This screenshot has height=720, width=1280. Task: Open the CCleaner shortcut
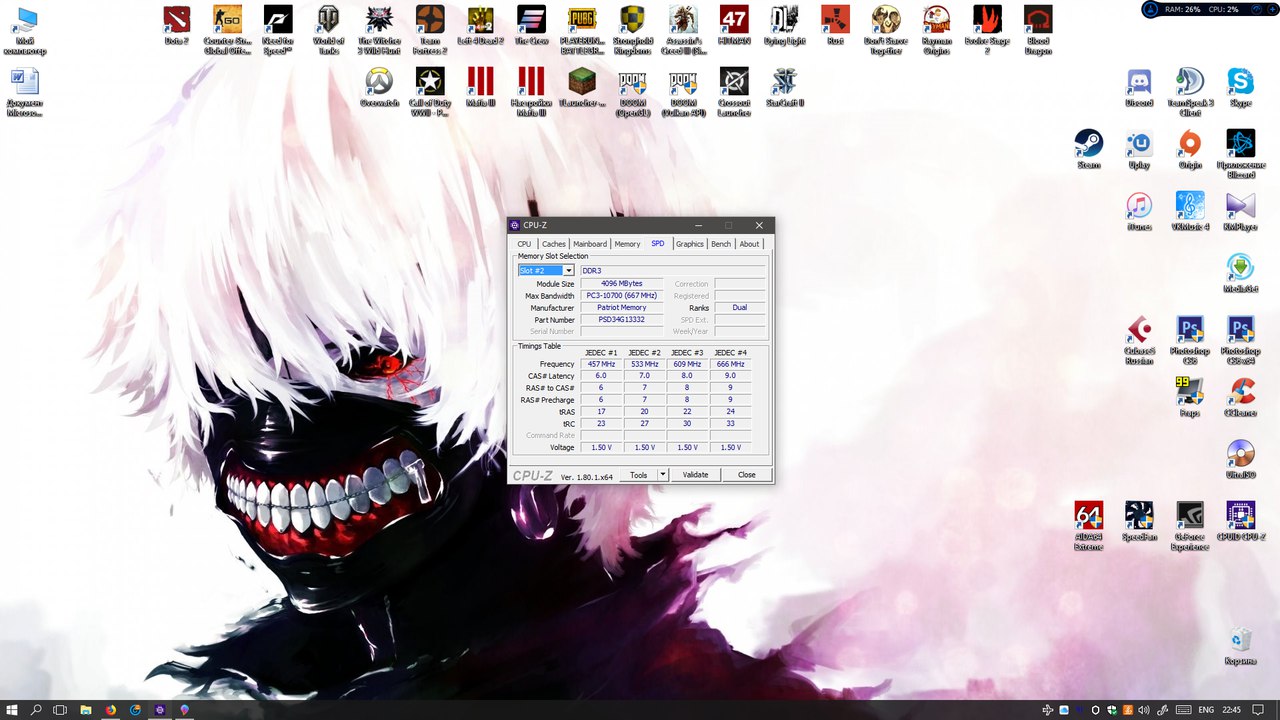point(1240,396)
